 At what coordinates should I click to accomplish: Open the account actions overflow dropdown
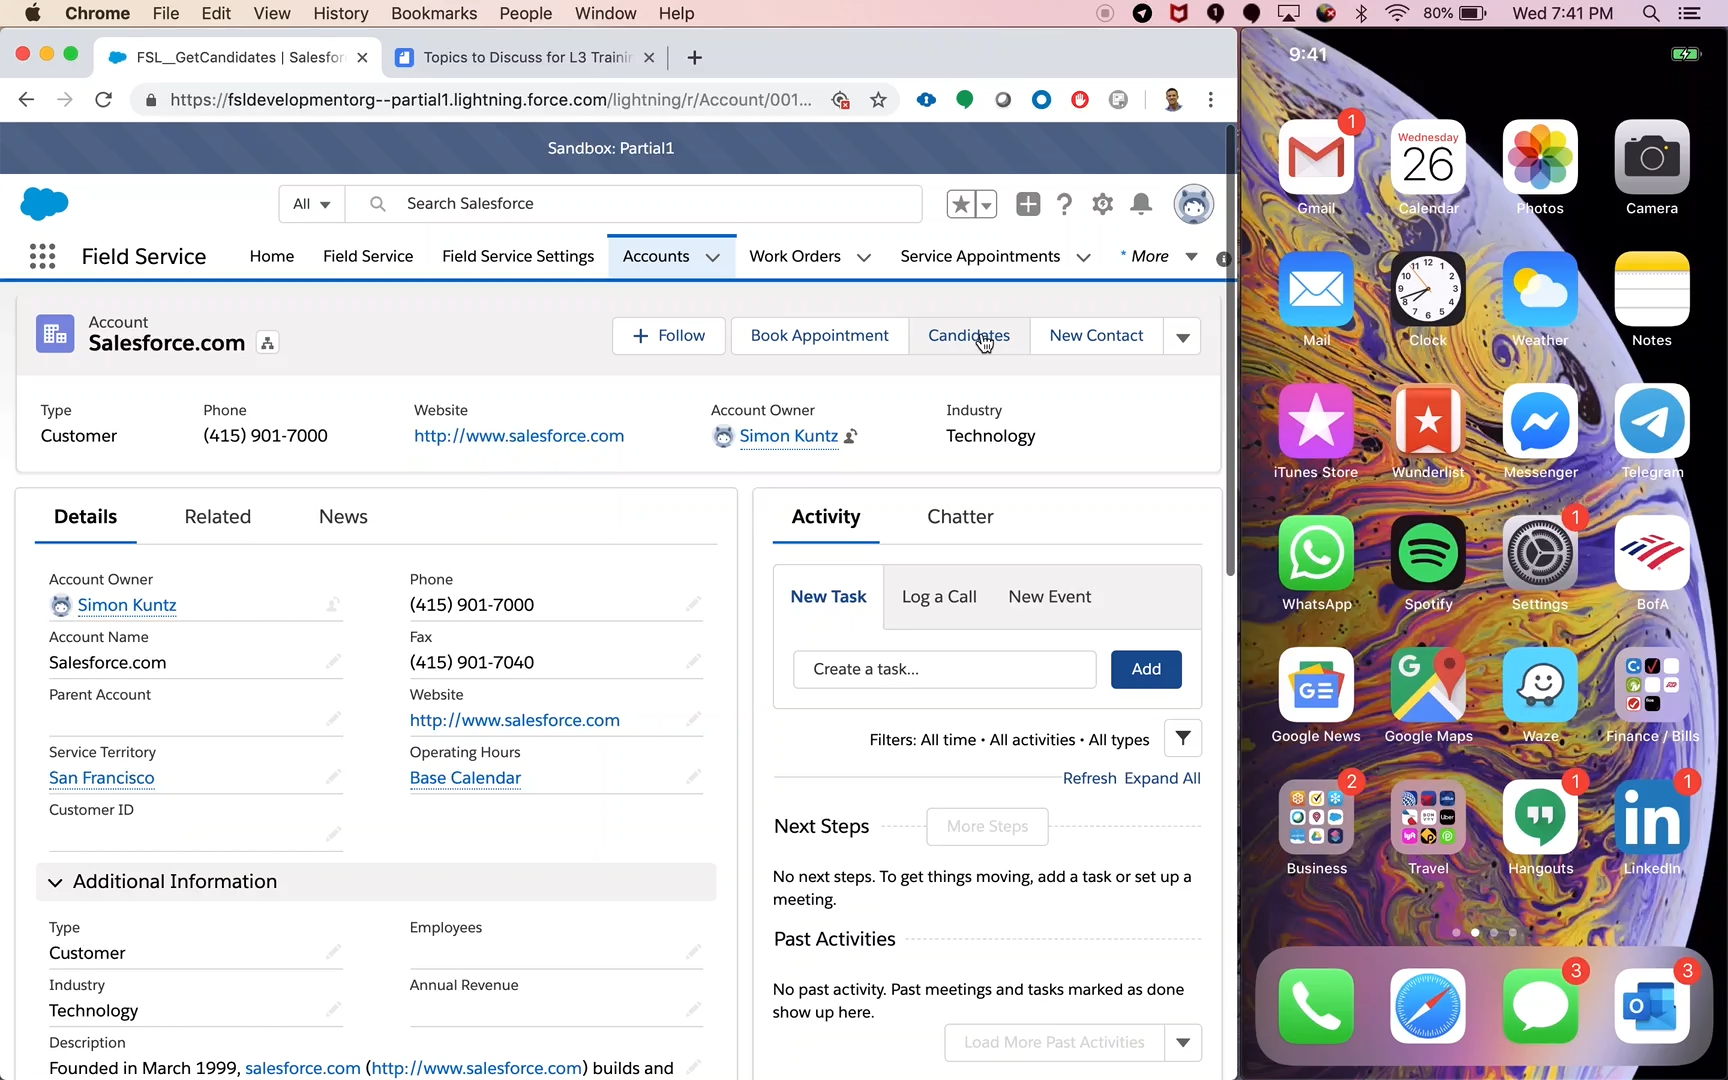click(x=1182, y=337)
